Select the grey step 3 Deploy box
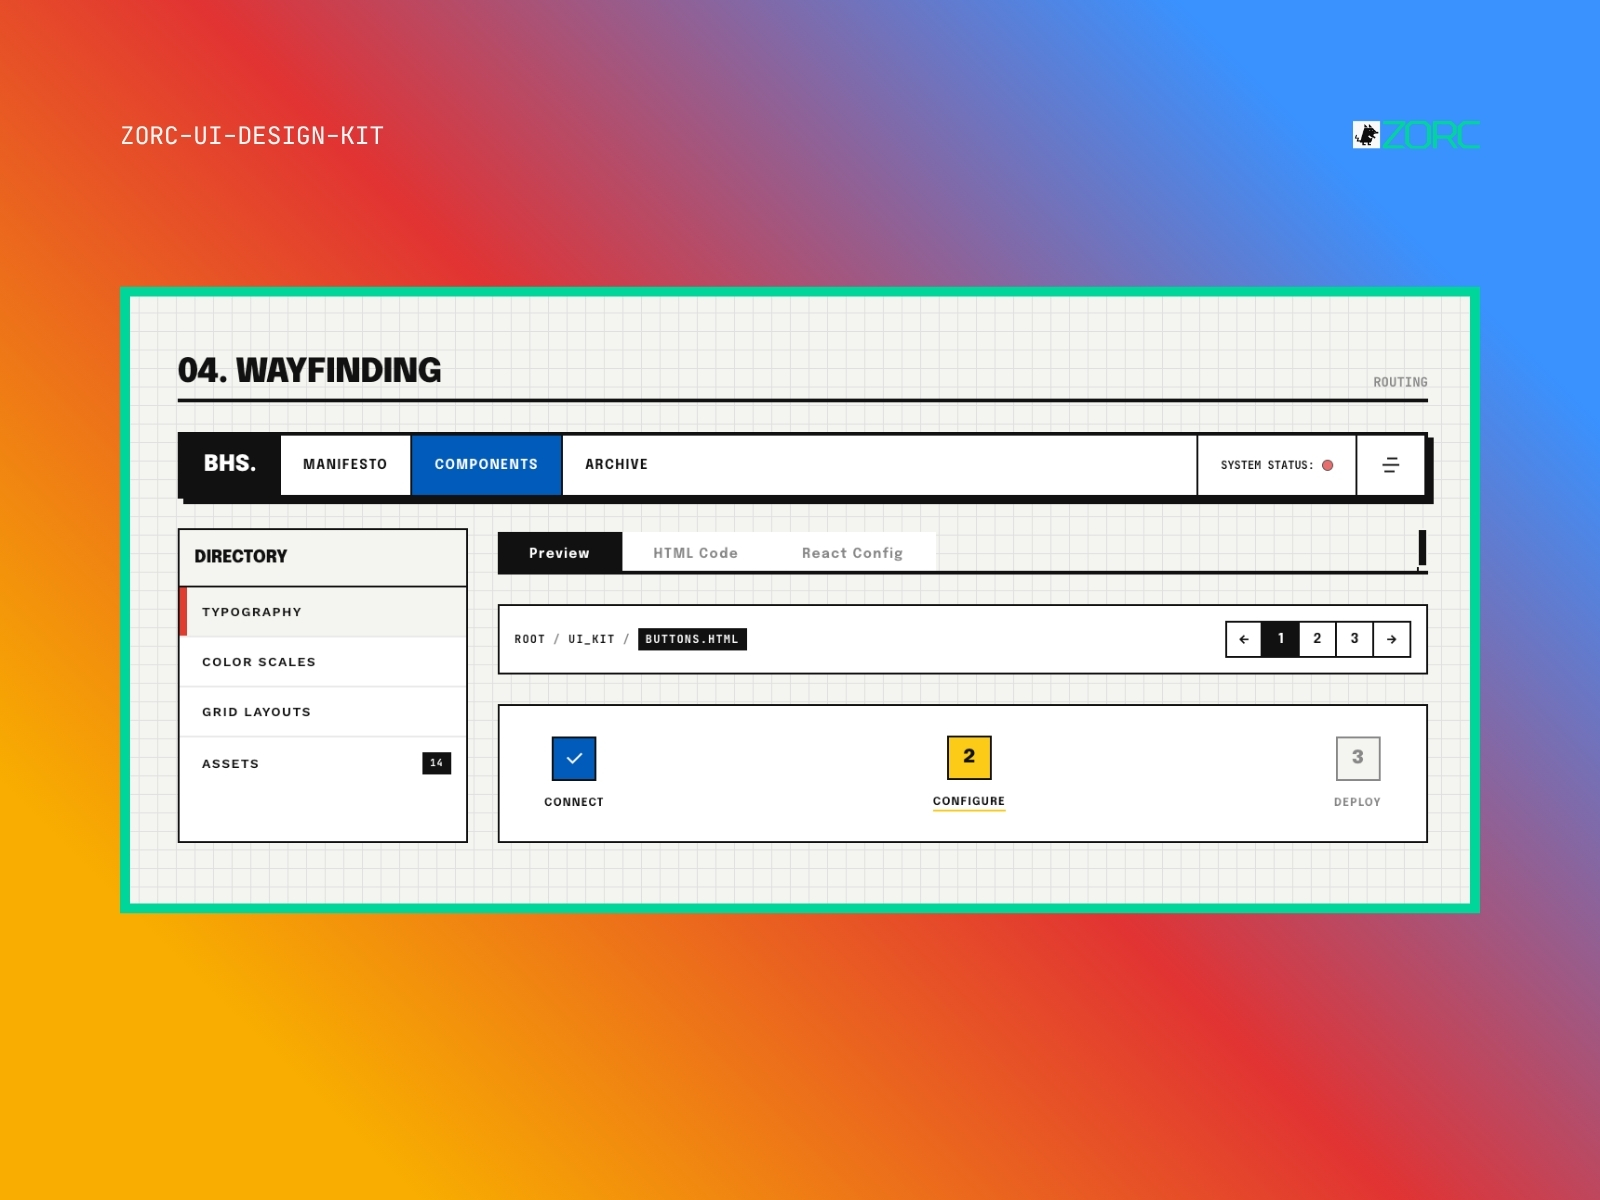Image resolution: width=1600 pixels, height=1200 pixels. click(1358, 758)
